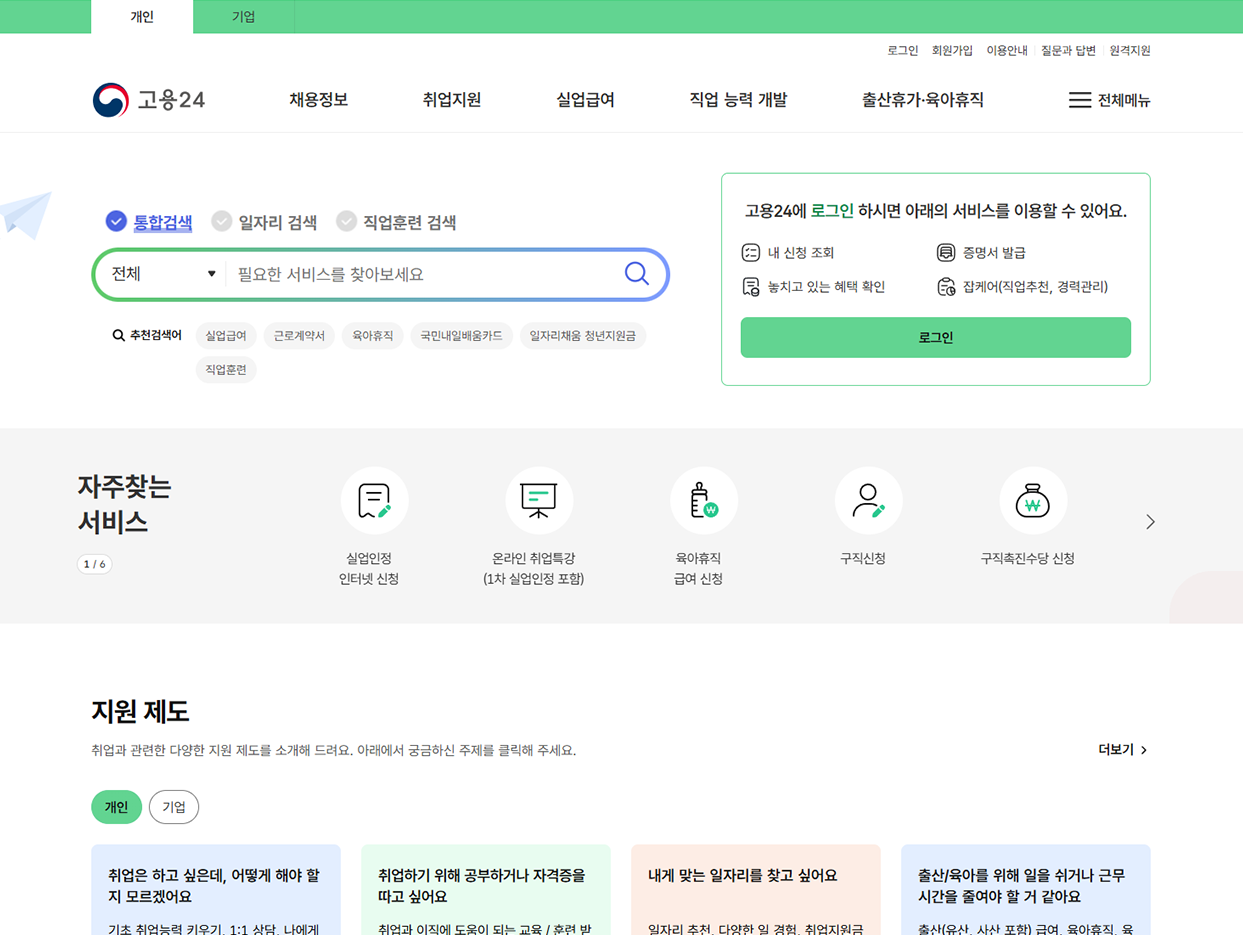Open the 질문과 답변 link
The height and width of the screenshot is (935, 1243).
pyautogui.click(x=1069, y=50)
